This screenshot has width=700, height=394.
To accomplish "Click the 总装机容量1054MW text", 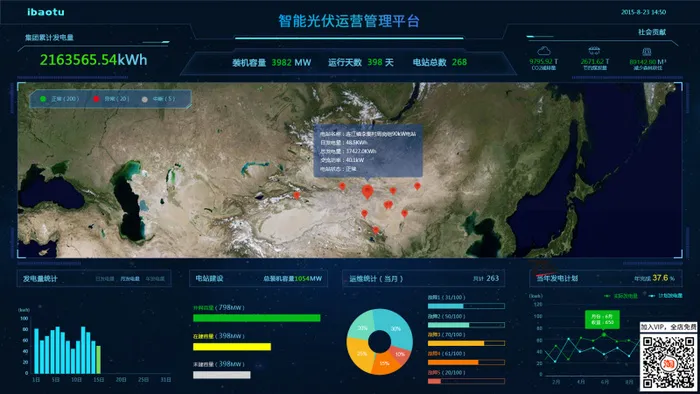I will tap(292, 278).
